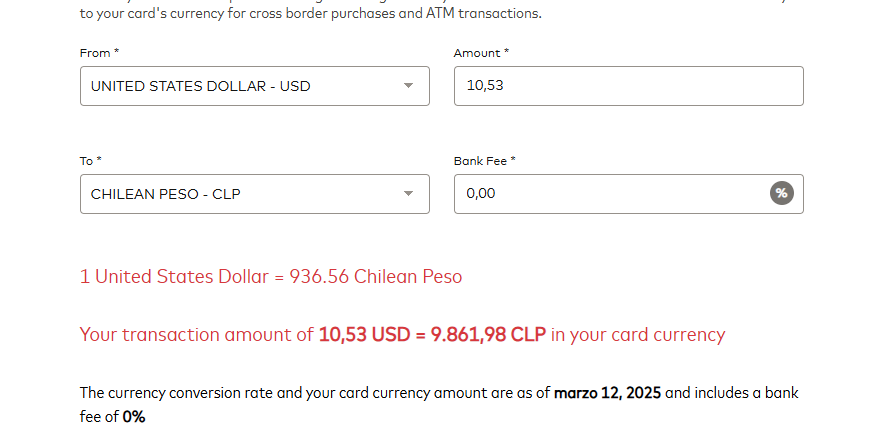Click the bold 0% bank fee value

[x=134, y=417]
